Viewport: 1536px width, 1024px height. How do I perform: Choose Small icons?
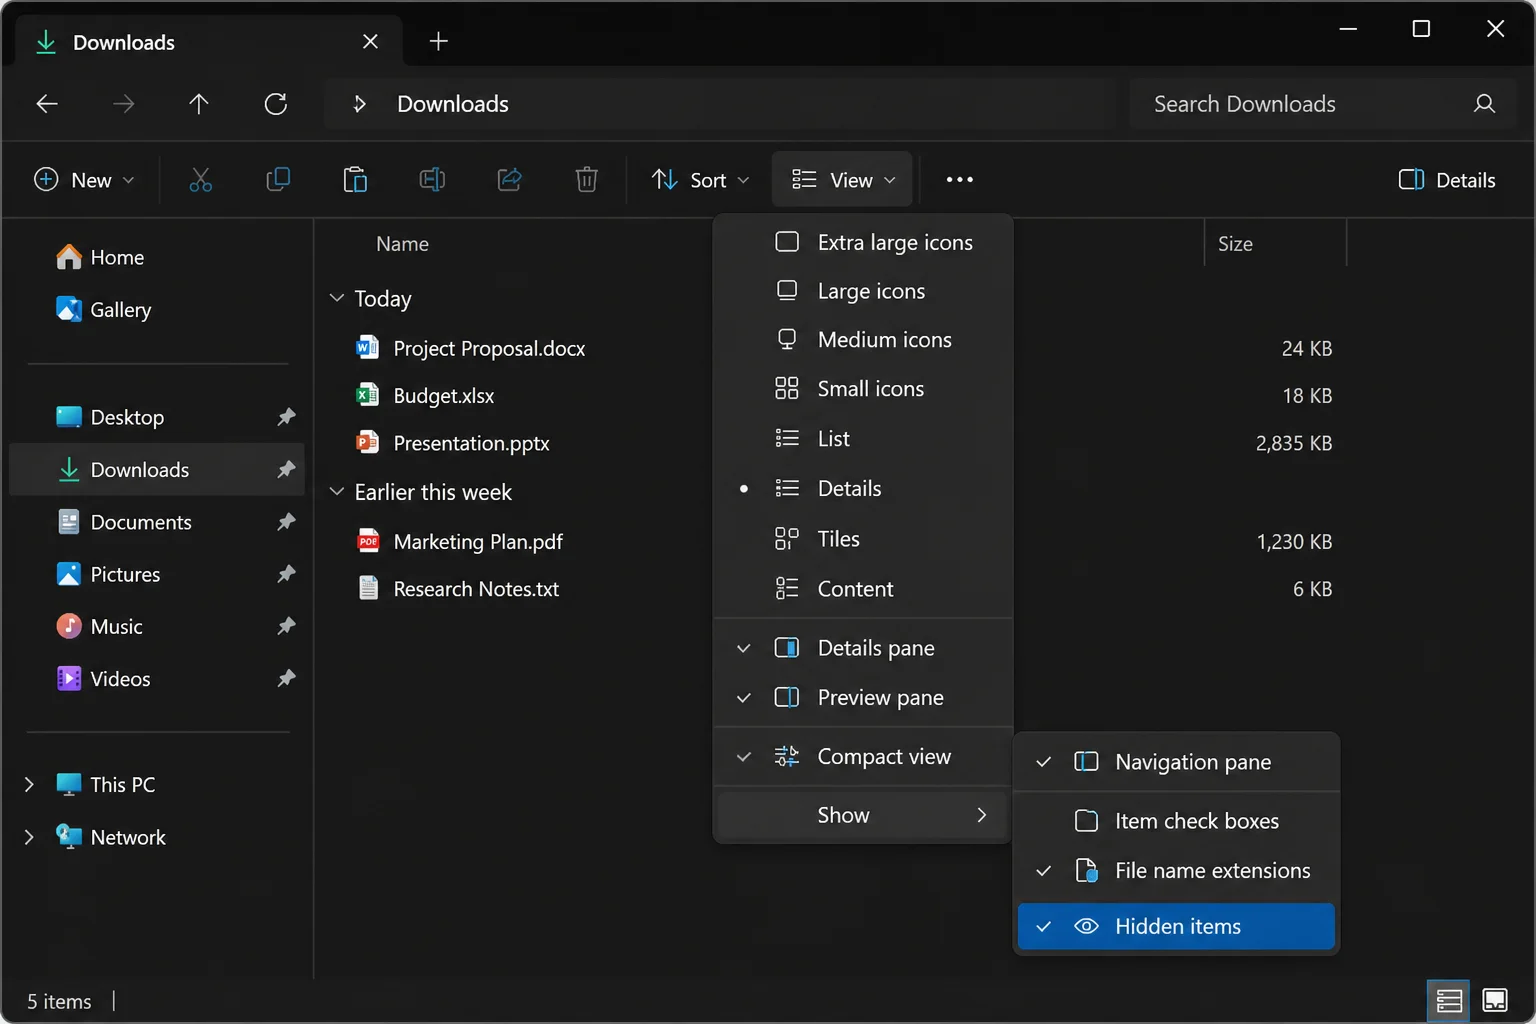863,389
